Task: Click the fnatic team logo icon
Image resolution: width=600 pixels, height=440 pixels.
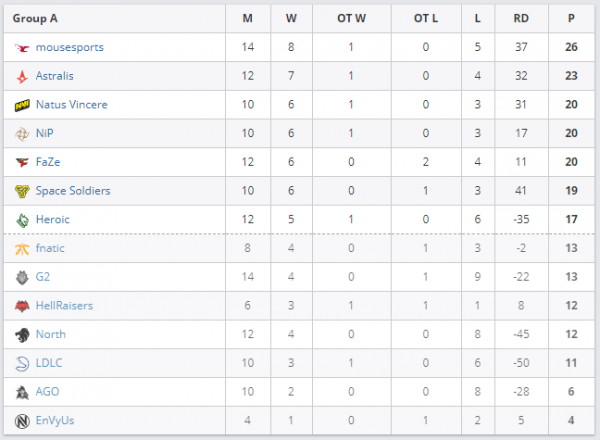Action: click(x=22, y=248)
